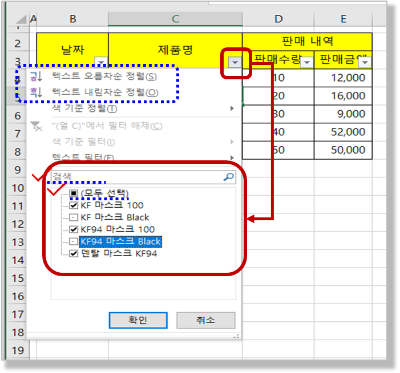
Task: Choose "(열 C)"에서 필터 해제 entry
Action: pos(134,126)
